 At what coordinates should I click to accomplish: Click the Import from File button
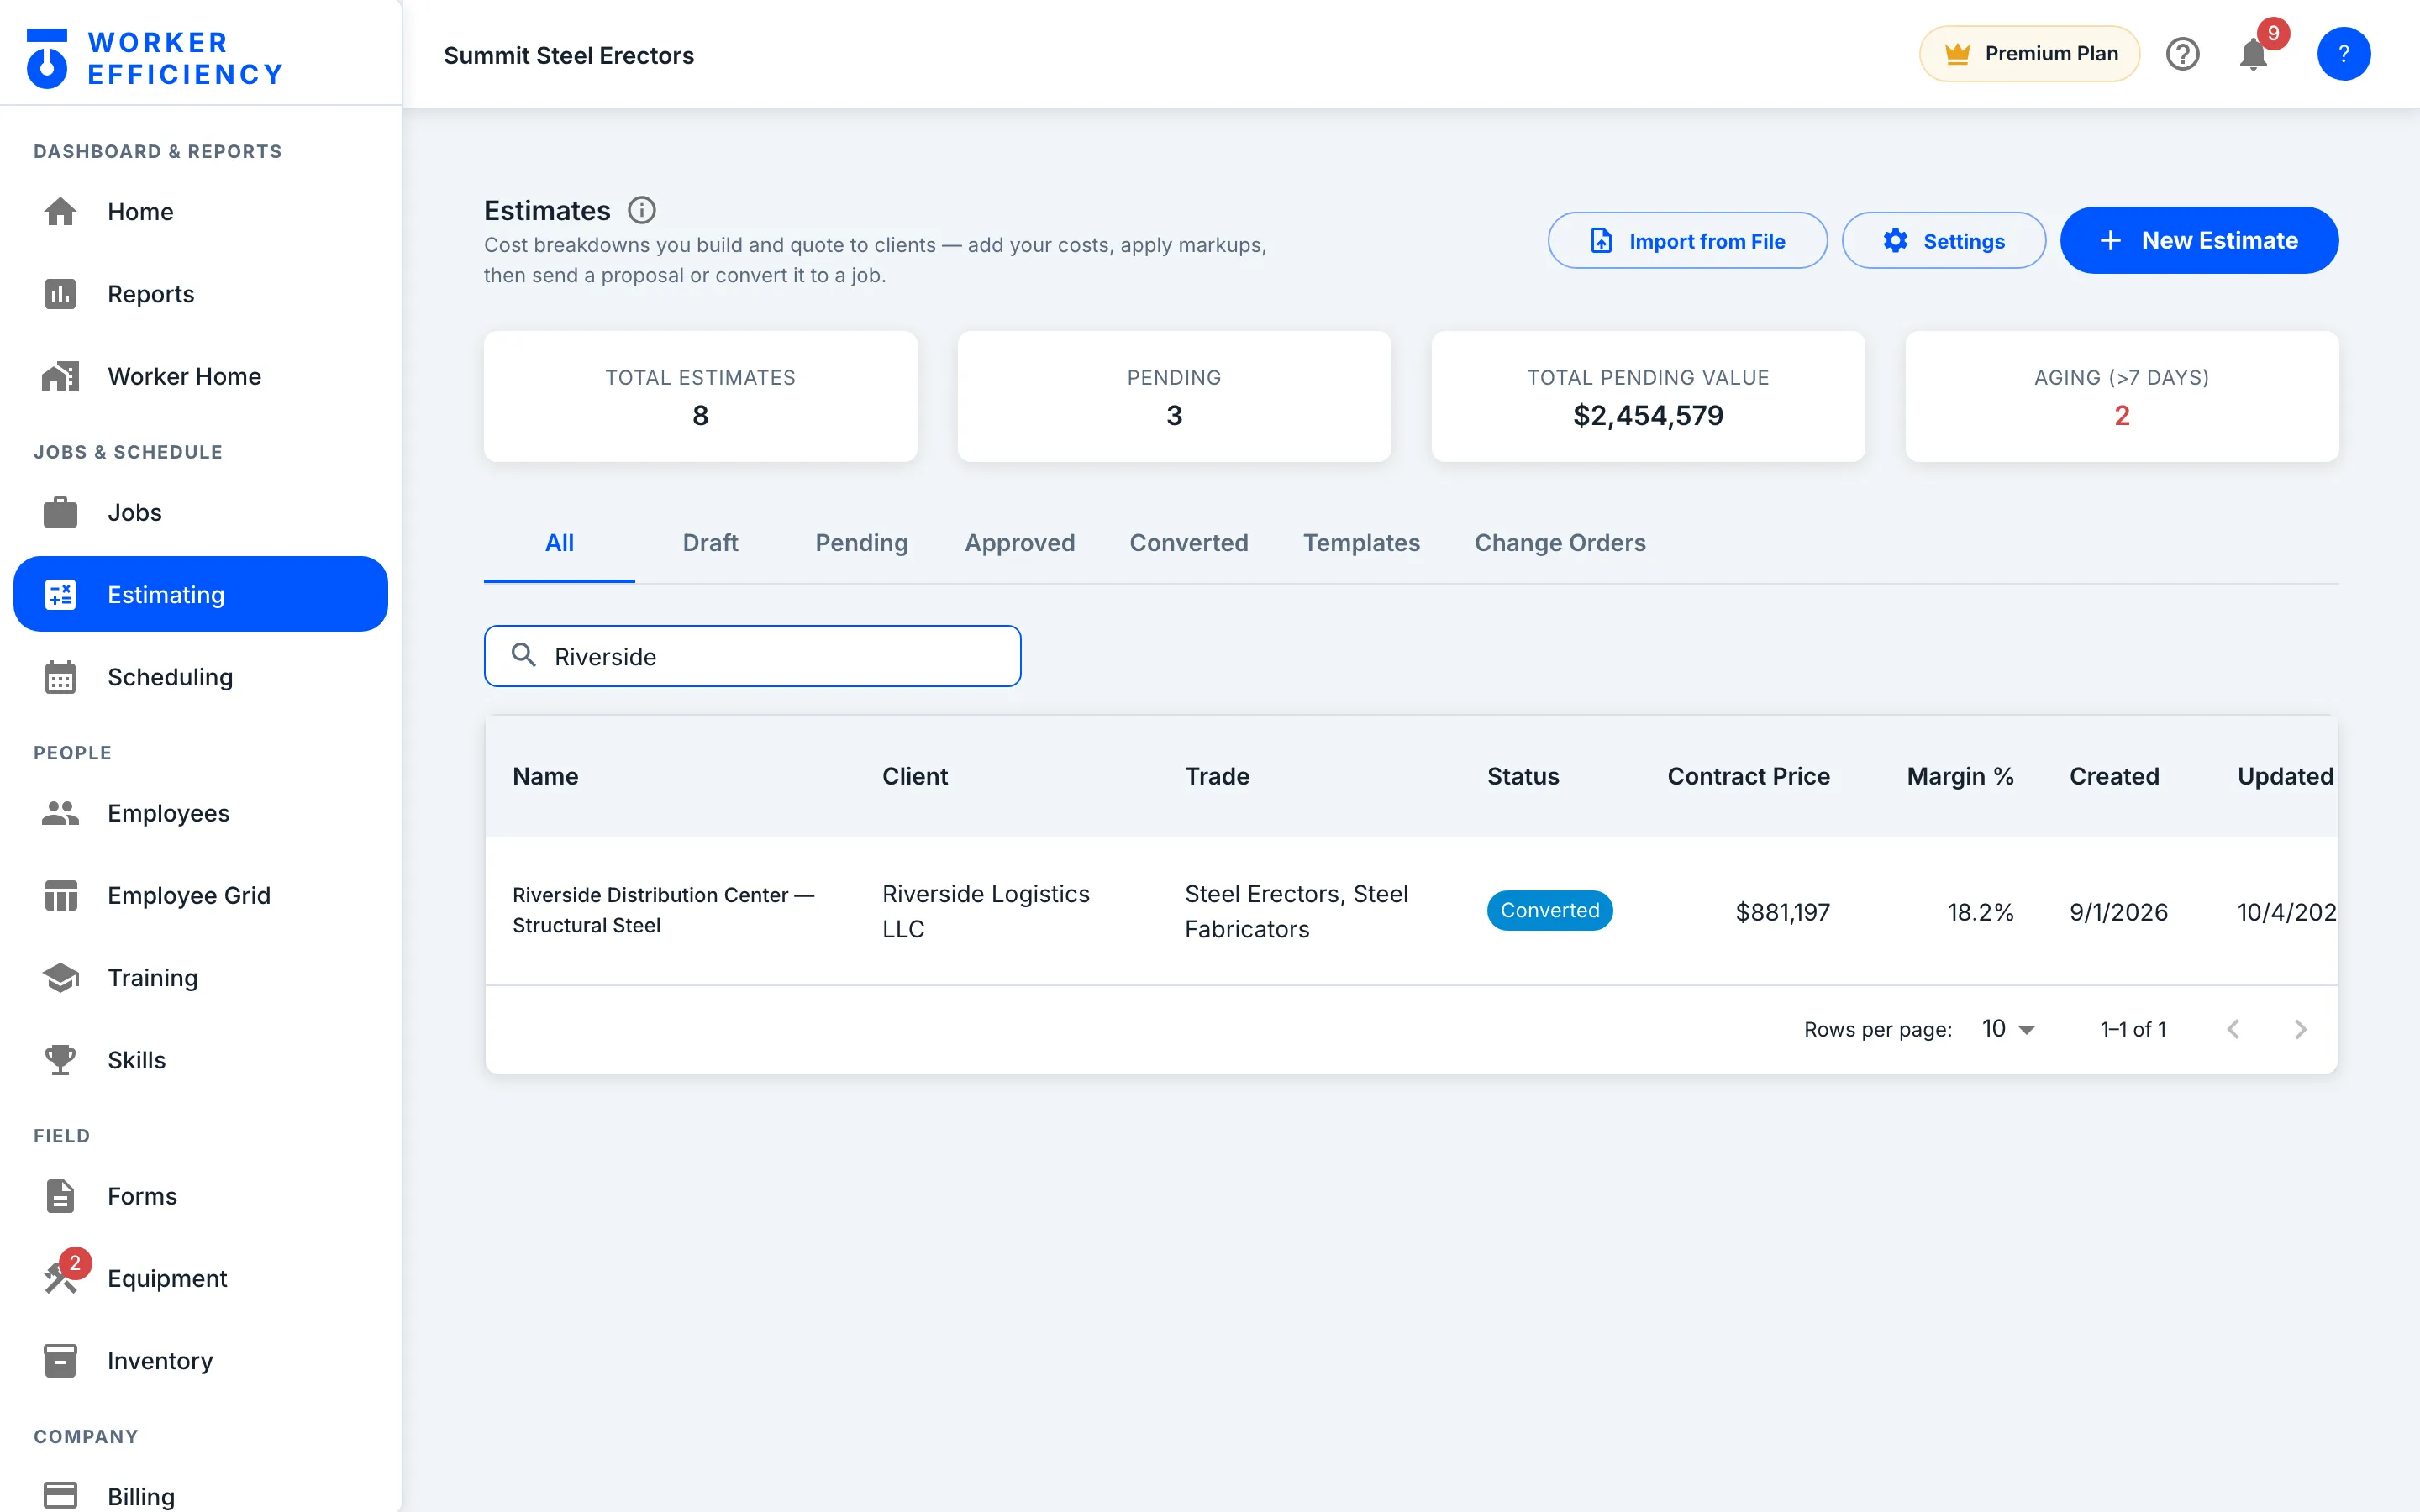1687,240
